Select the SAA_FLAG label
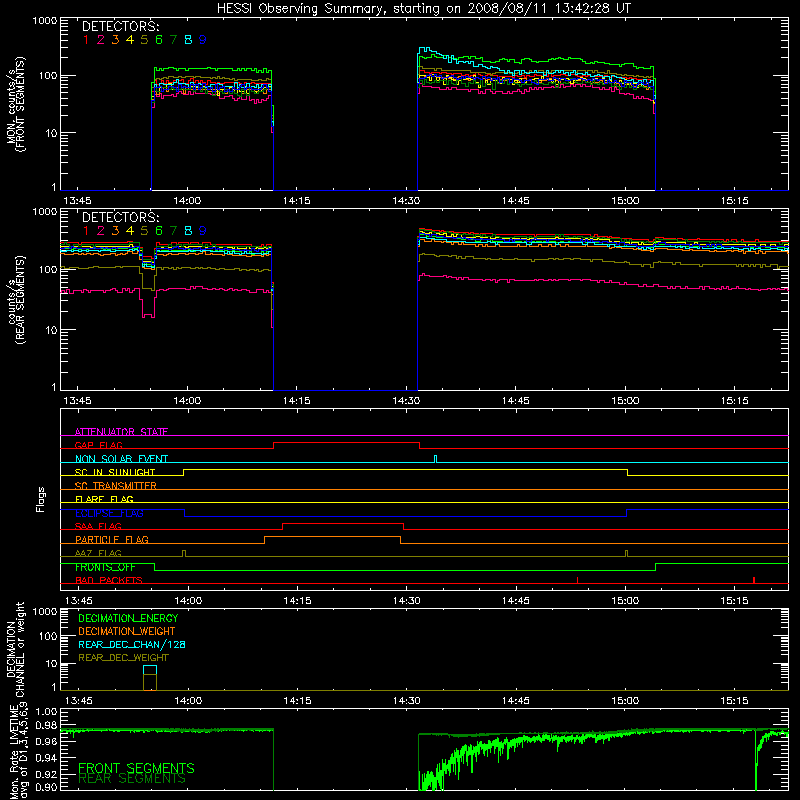The width and height of the screenshot is (800, 800). click(98, 526)
